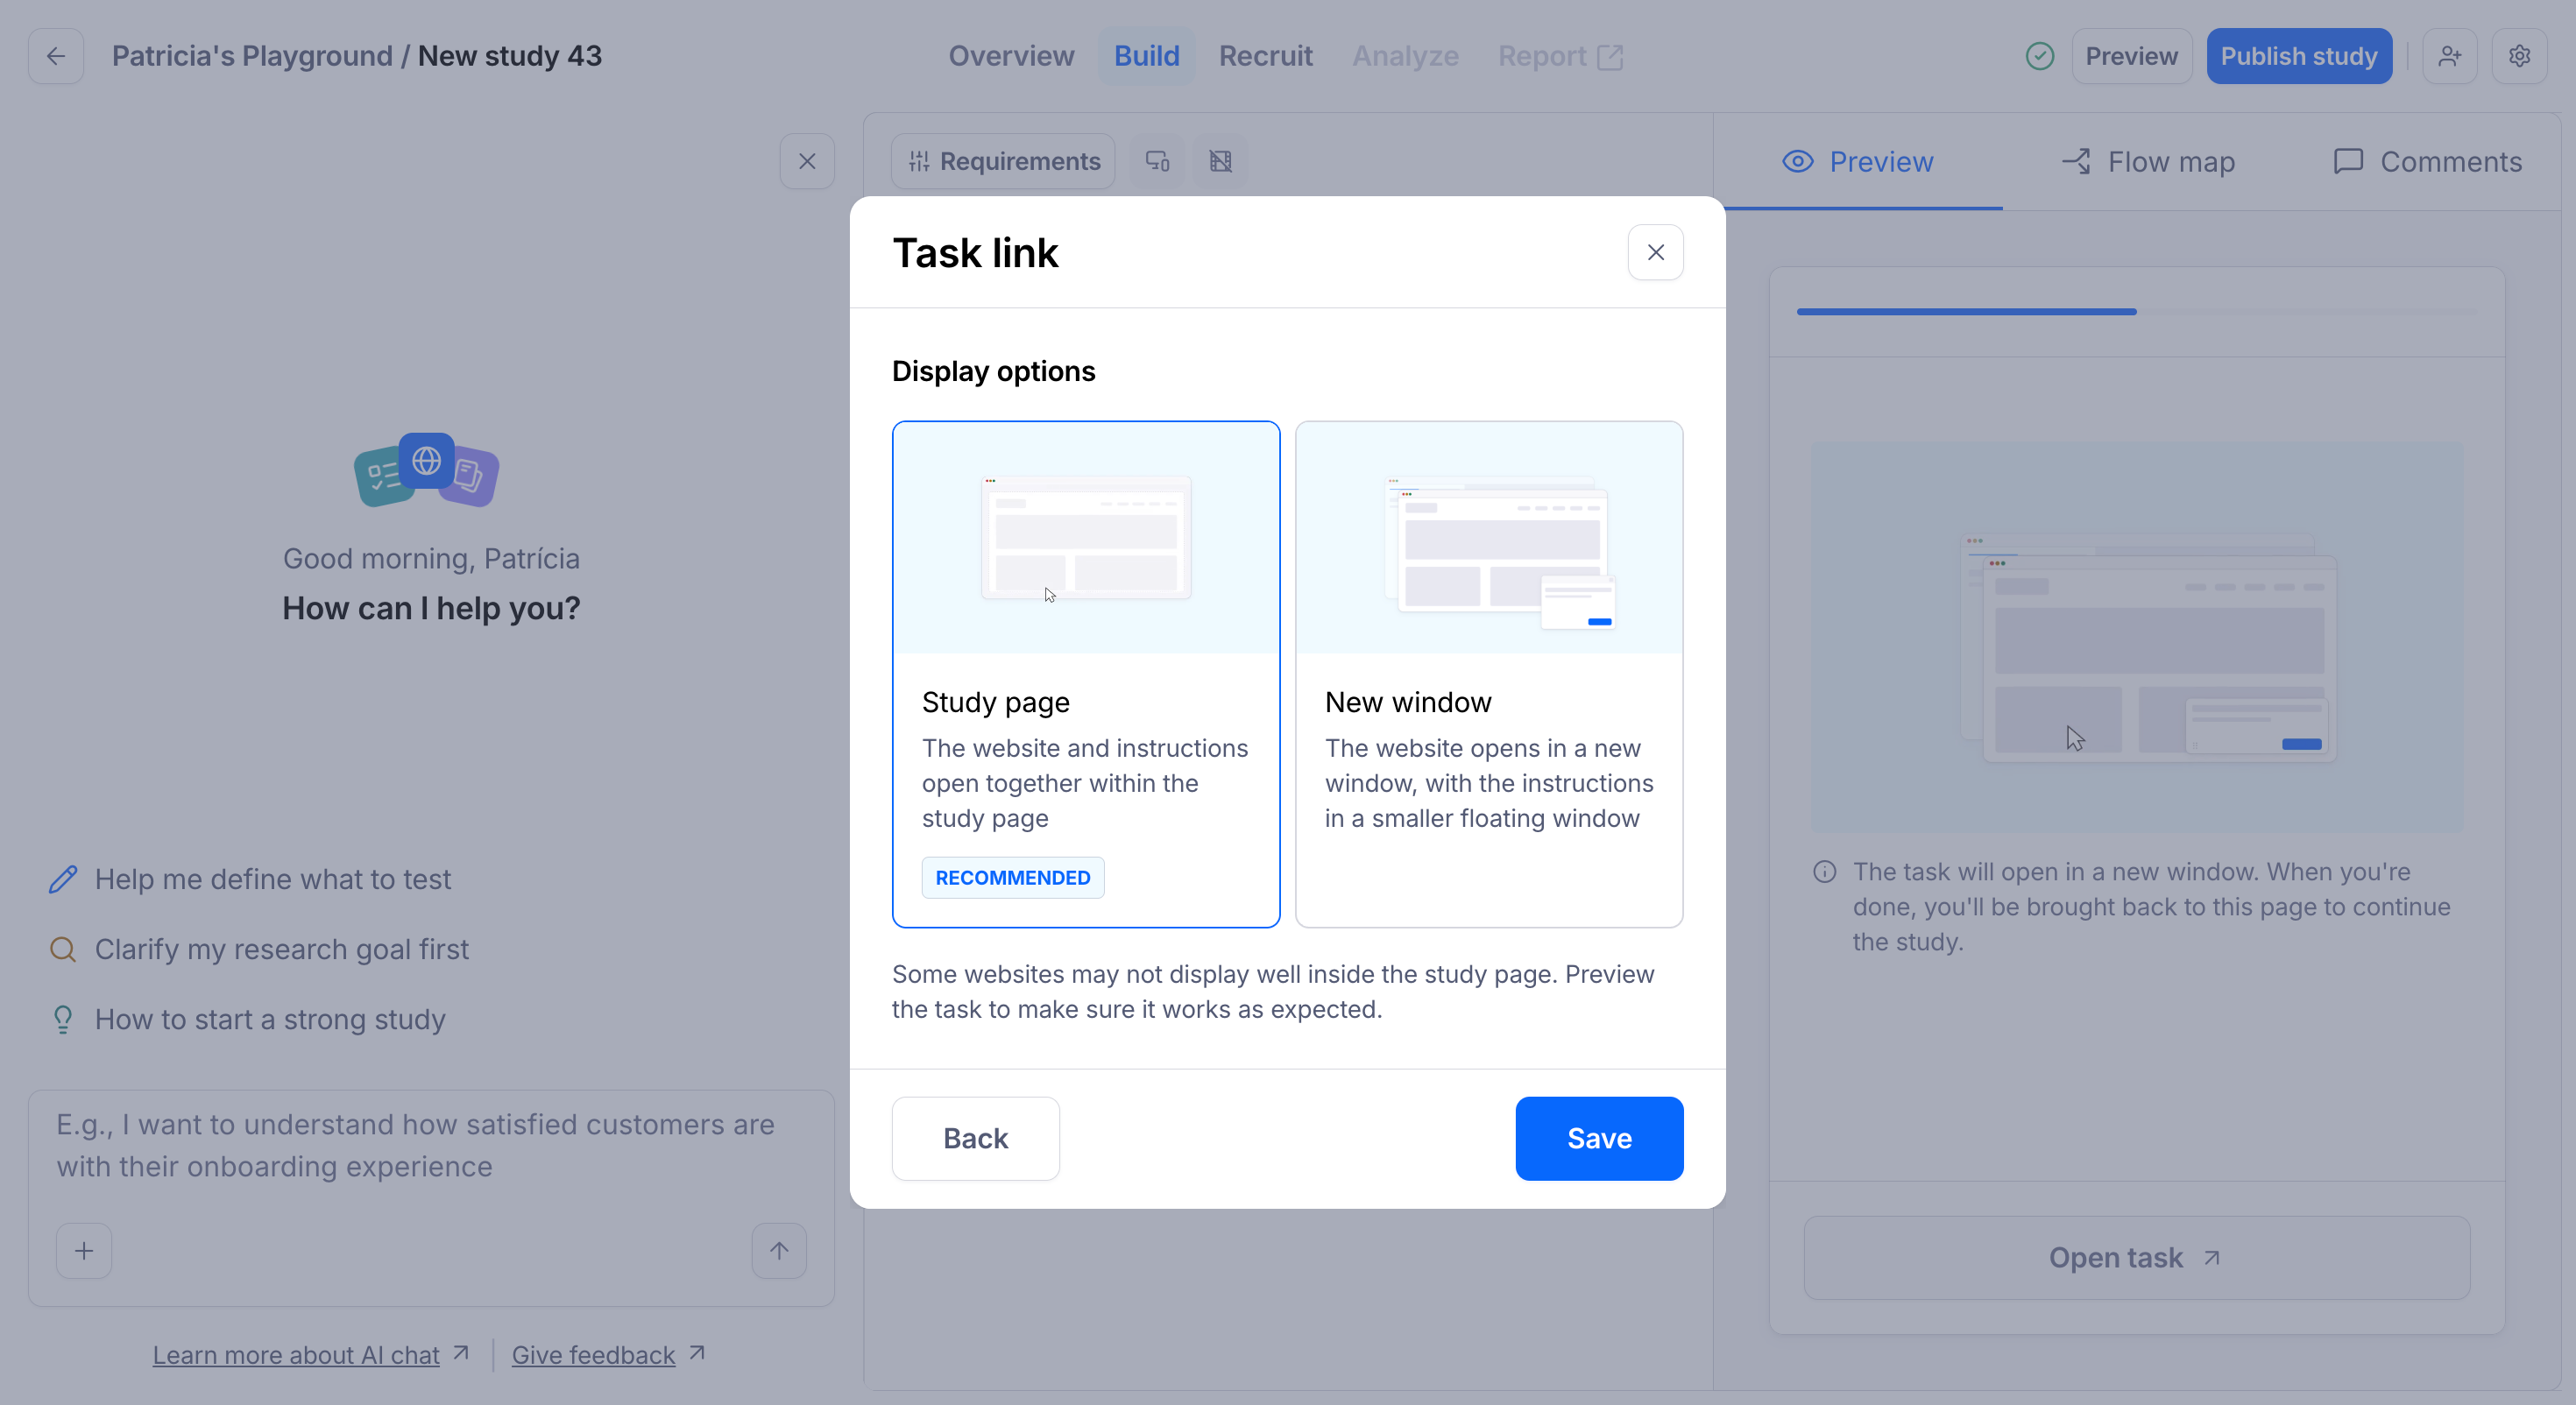Switch to the Flow map tab
2576x1405 pixels.
(x=2149, y=162)
